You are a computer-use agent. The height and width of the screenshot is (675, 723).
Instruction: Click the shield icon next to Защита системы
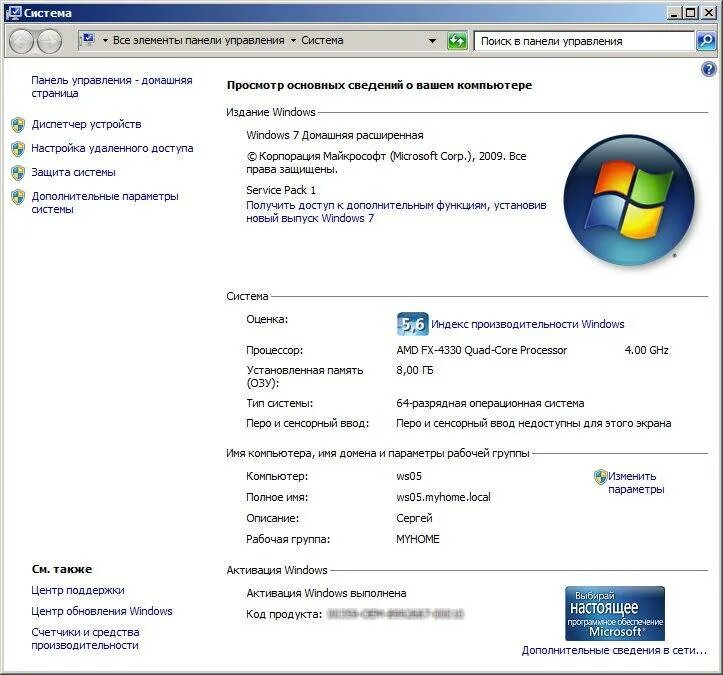click(18, 172)
